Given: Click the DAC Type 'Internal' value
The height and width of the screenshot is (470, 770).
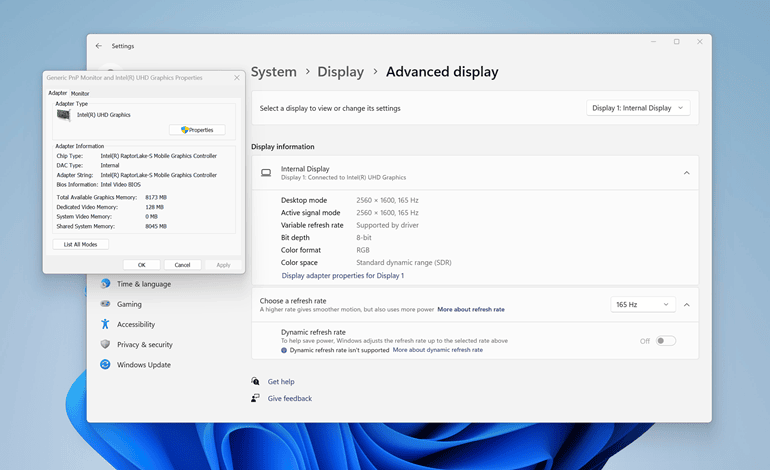Looking at the screenshot, I should pos(110,166).
